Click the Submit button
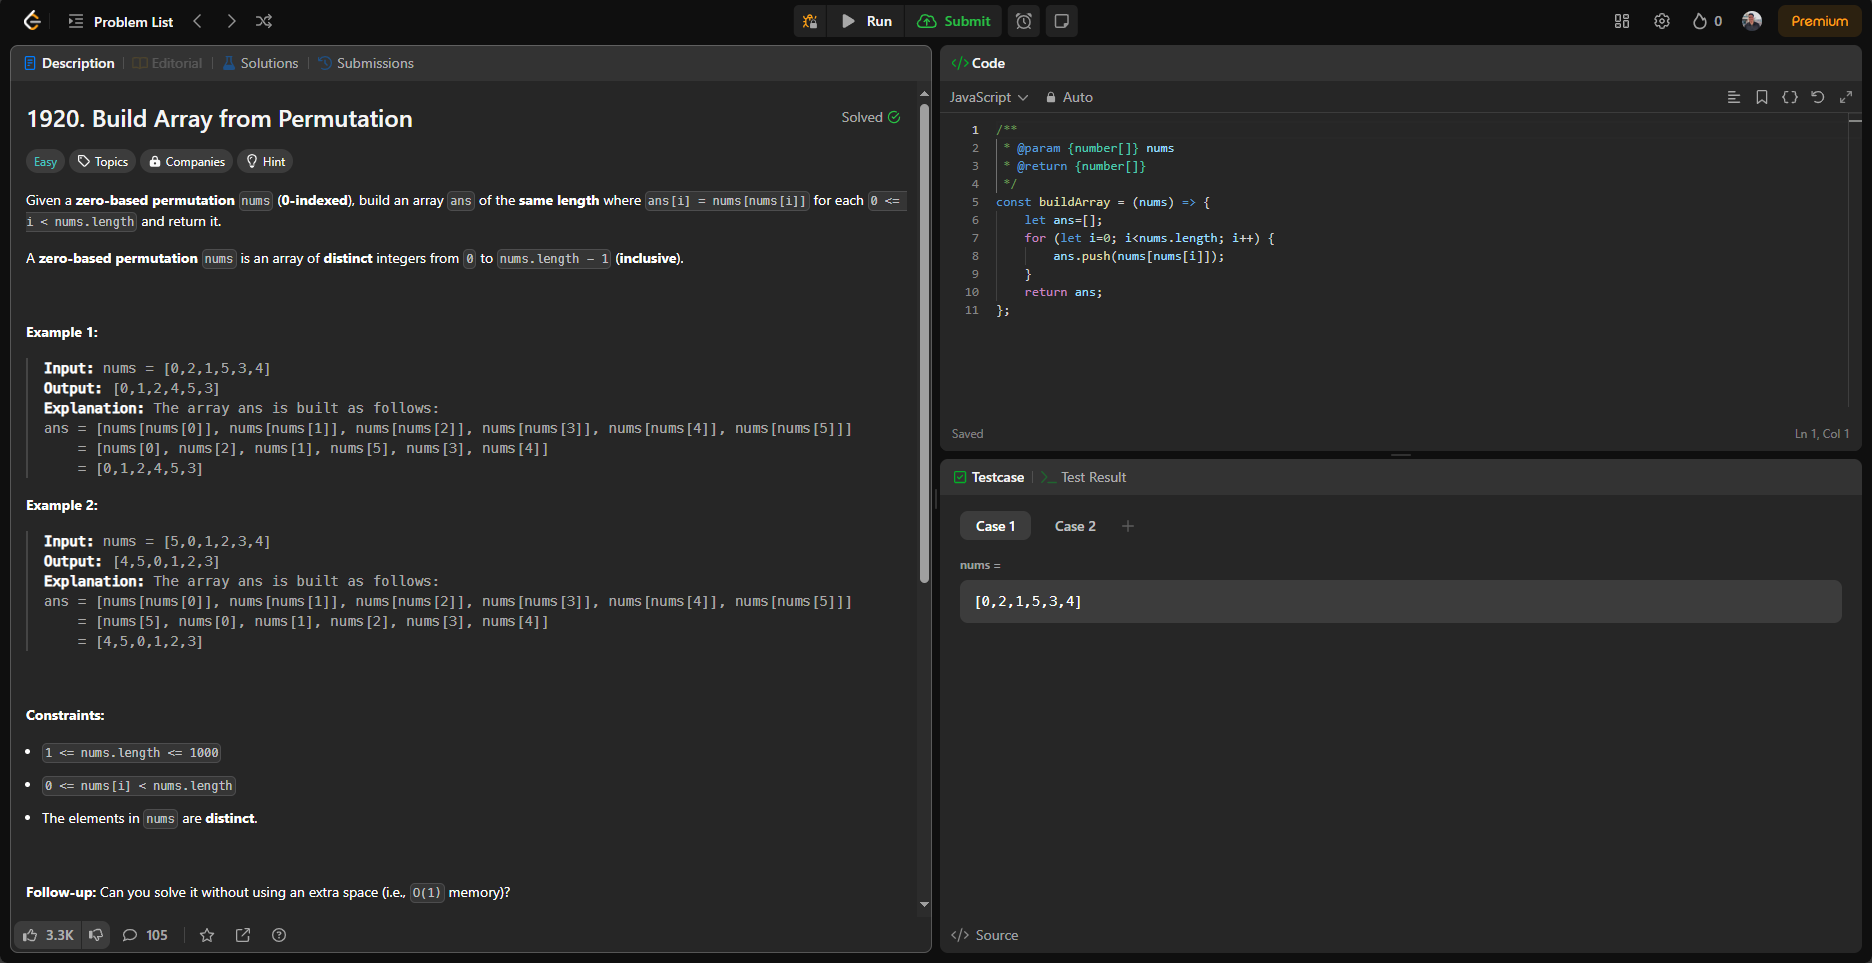The image size is (1872, 963). pos(954,21)
